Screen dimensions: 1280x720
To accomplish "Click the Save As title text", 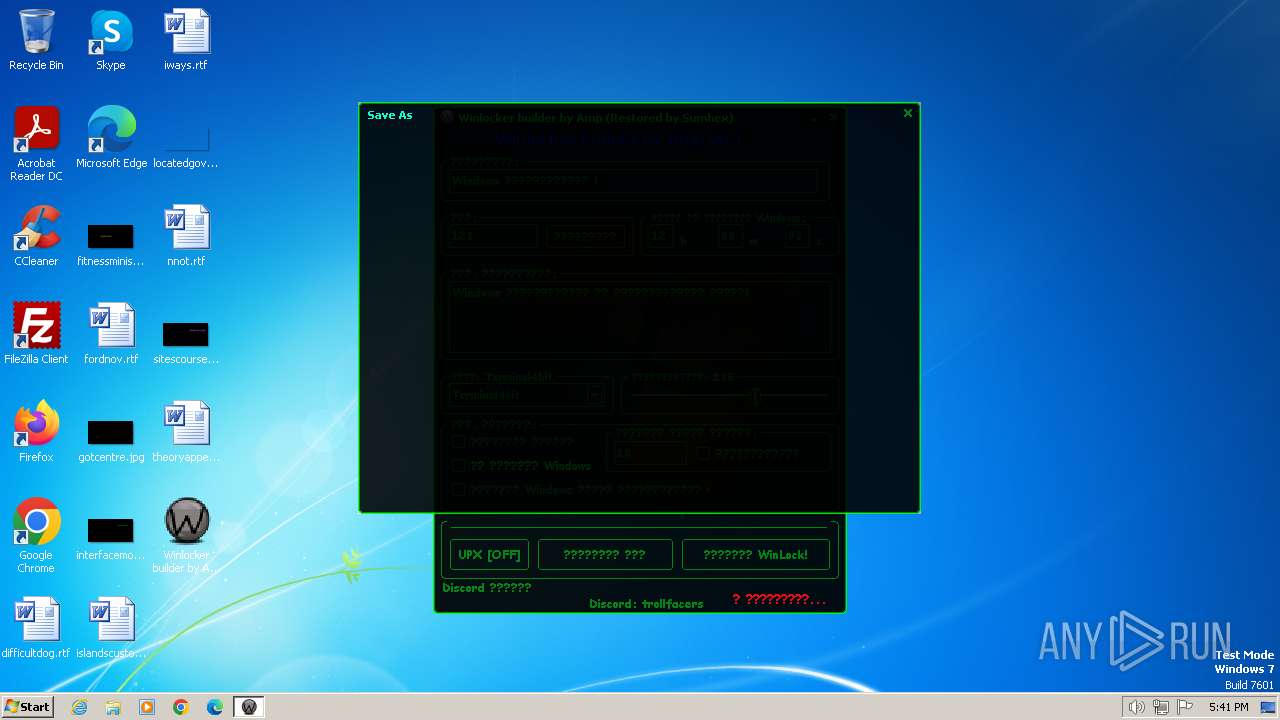I will [x=390, y=115].
